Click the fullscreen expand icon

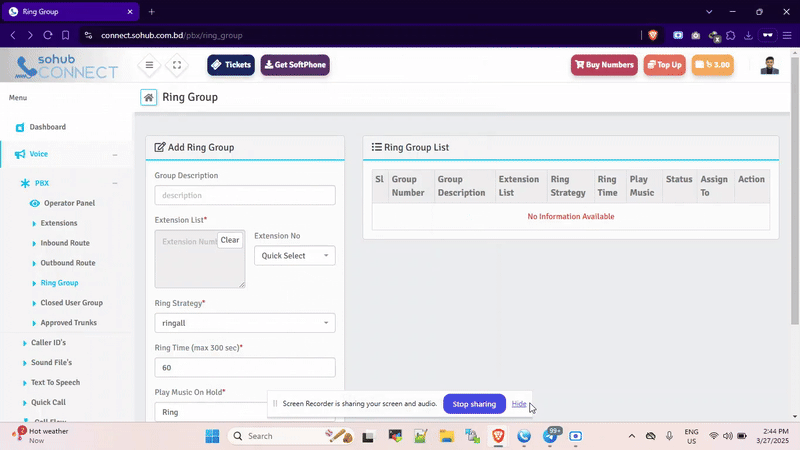176,65
